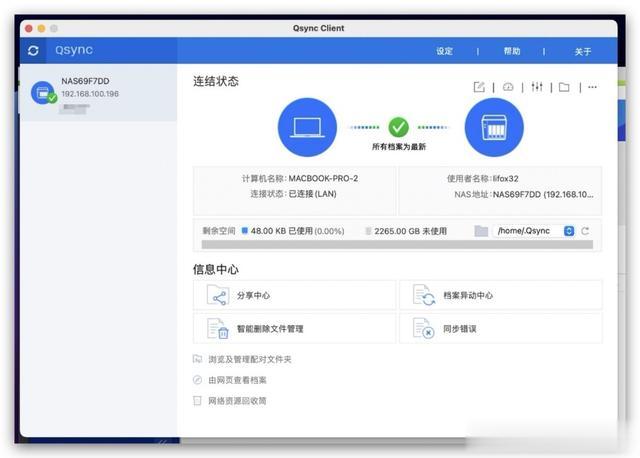The width and height of the screenshot is (640, 458).
Task: Click the laptop computer circle icon
Action: [x=307, y=127]
